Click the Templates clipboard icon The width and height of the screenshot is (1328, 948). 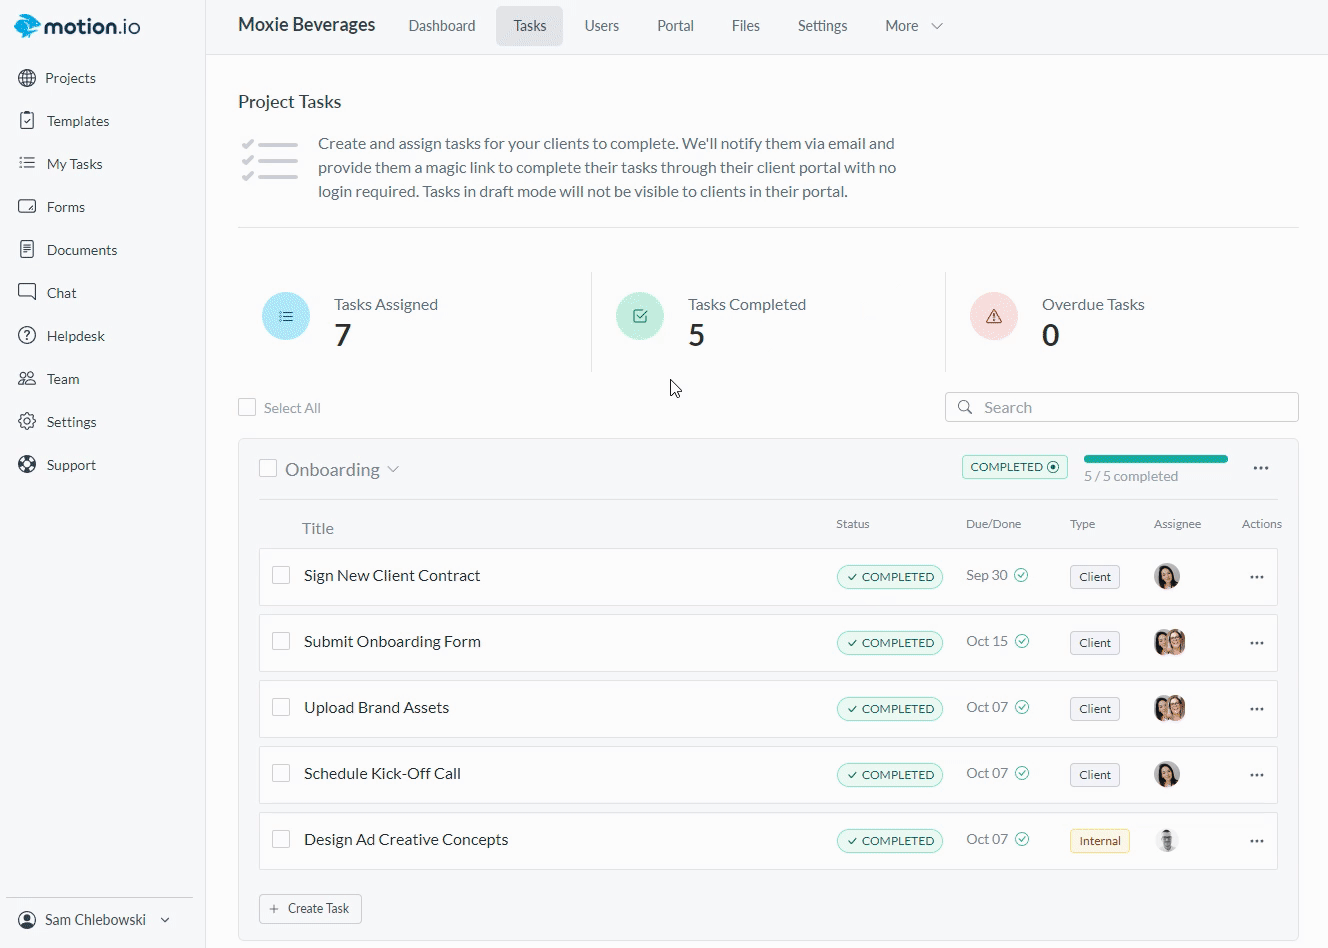(27, 121)
